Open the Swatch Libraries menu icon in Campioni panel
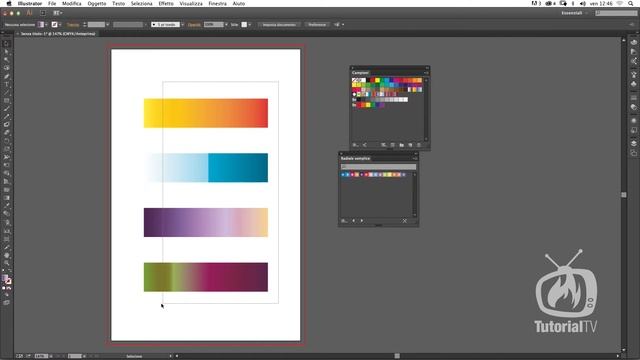 [355, 145]
